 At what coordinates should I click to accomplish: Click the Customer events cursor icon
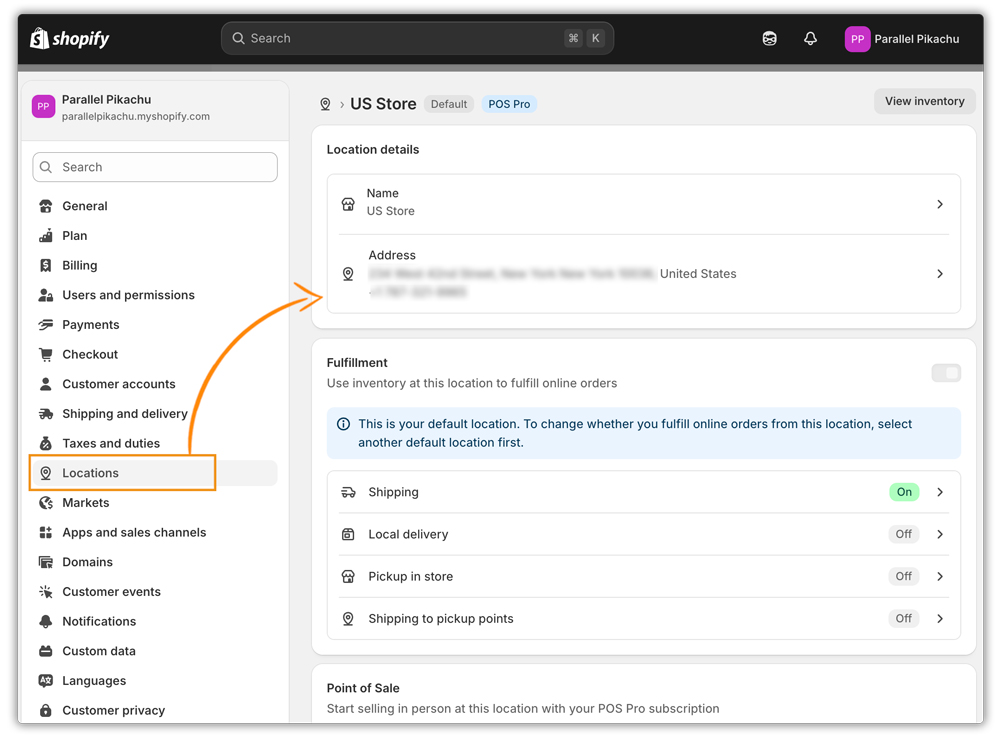(x=46, y=592)
